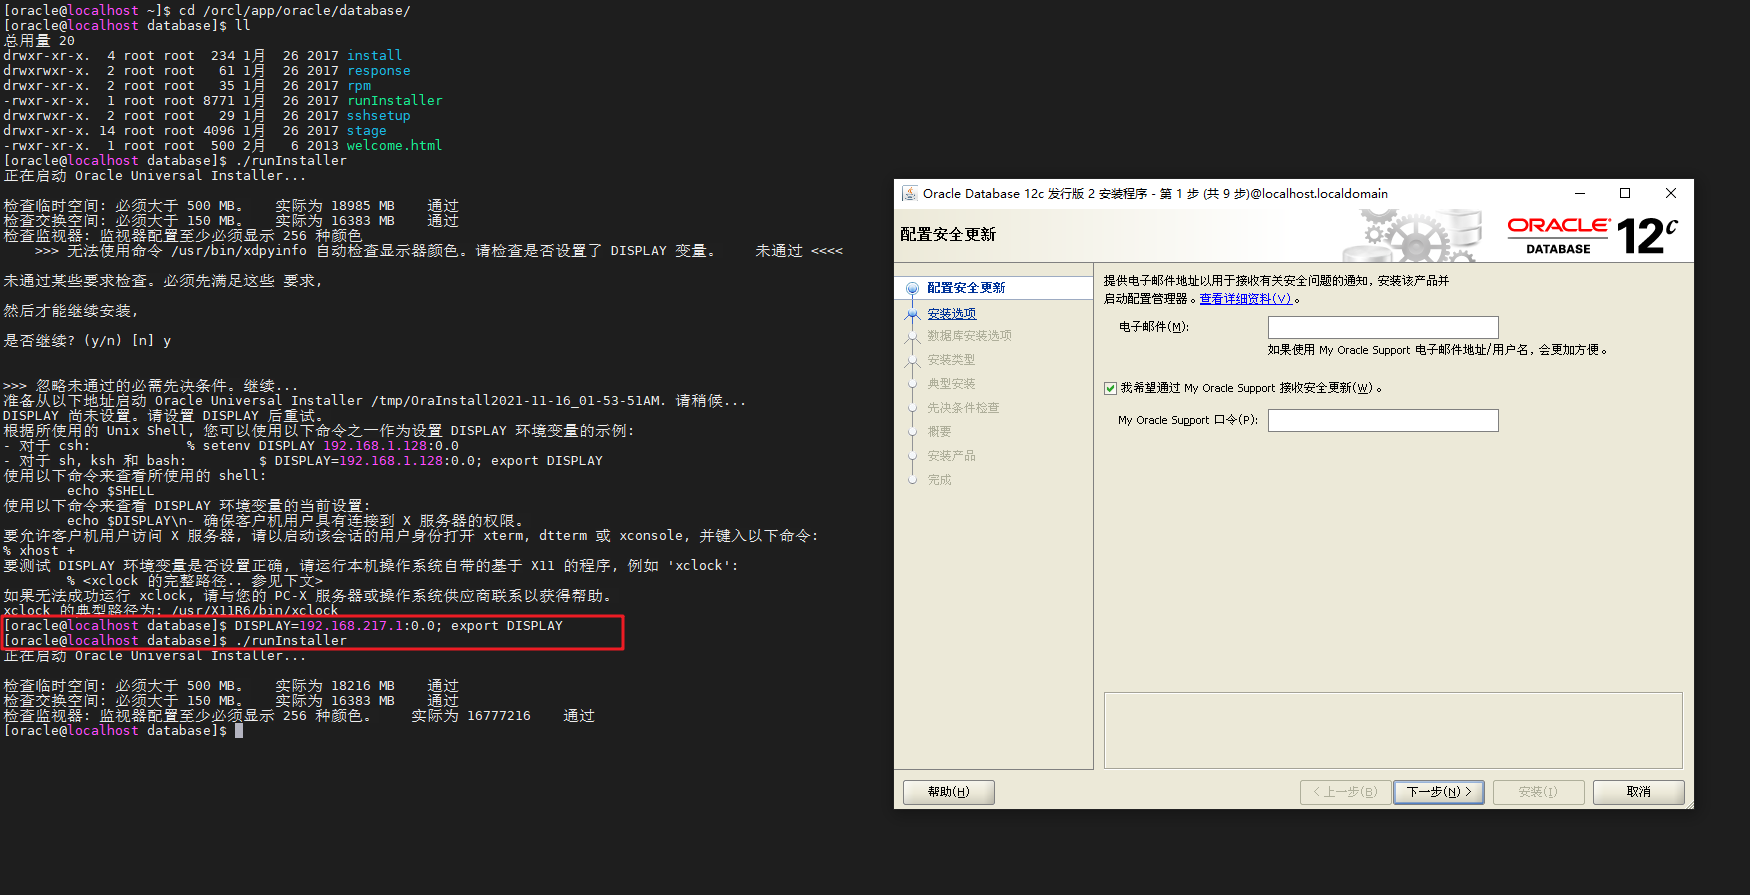Click the ORACLE 12c DATABASE logo

(x=1592, y=236)
